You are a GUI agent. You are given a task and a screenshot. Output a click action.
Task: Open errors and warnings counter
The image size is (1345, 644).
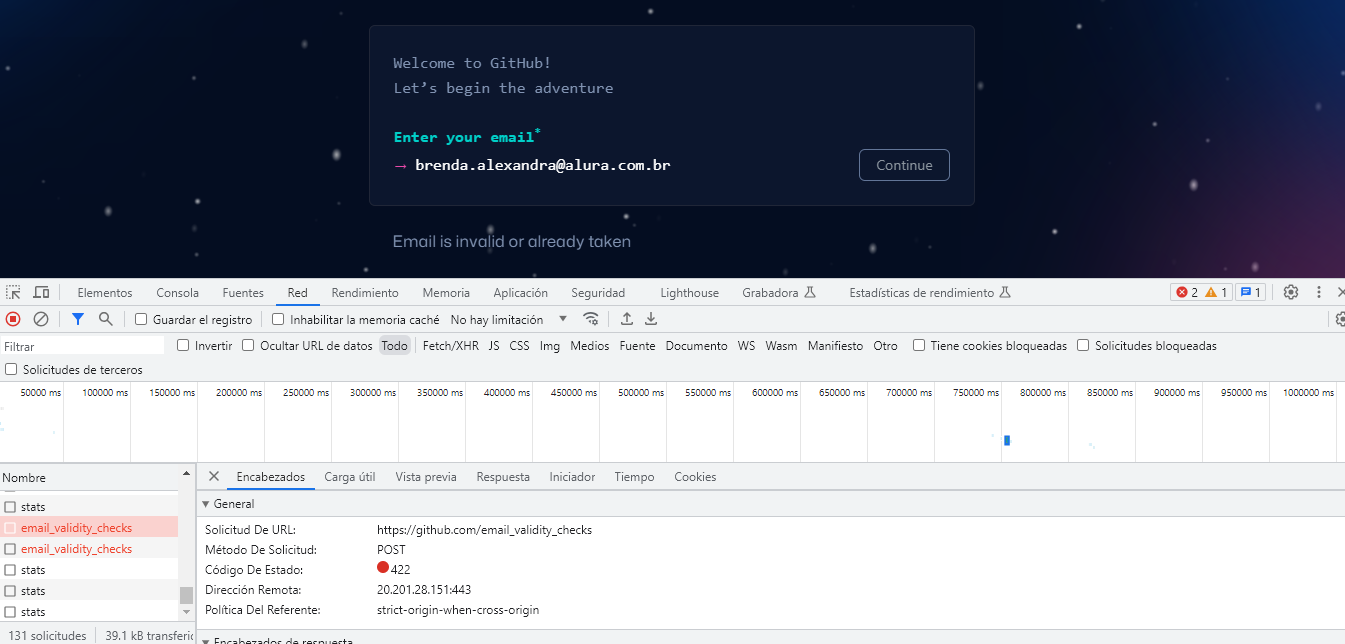pos(1202,292)
